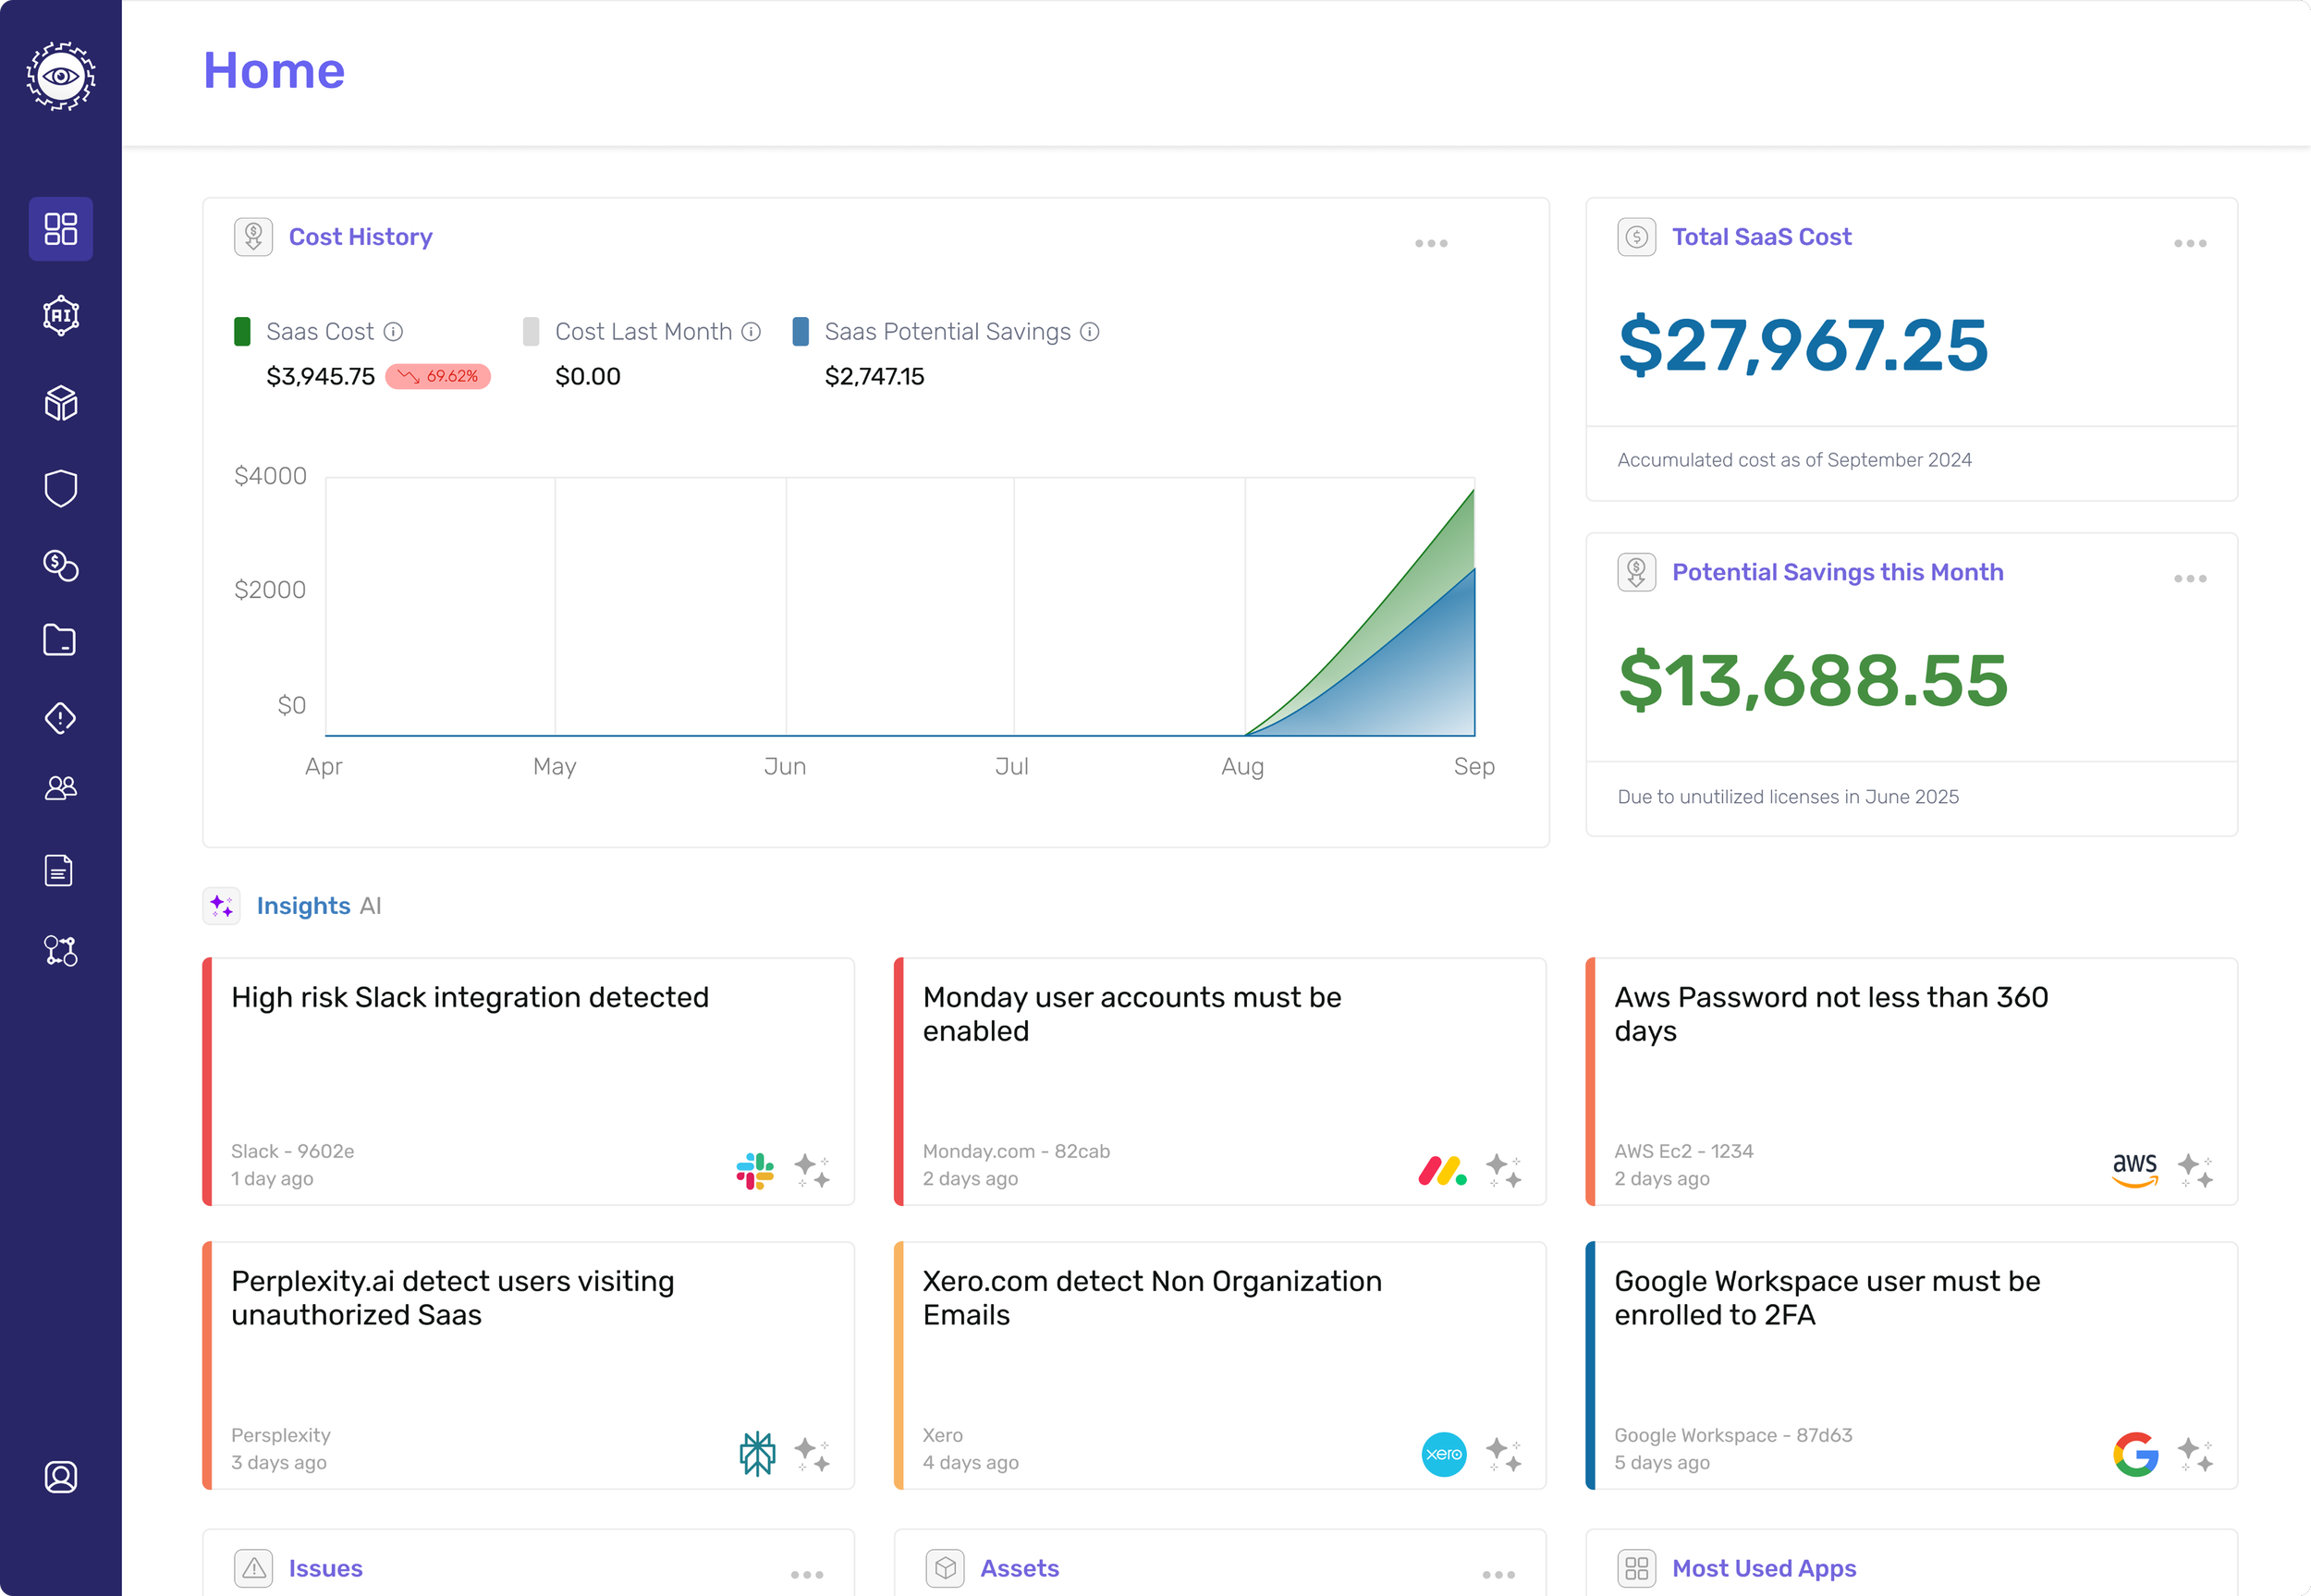Toggle Cost Last Month legend series
Screen dimensions: 2311x1596
pos(531,332)
